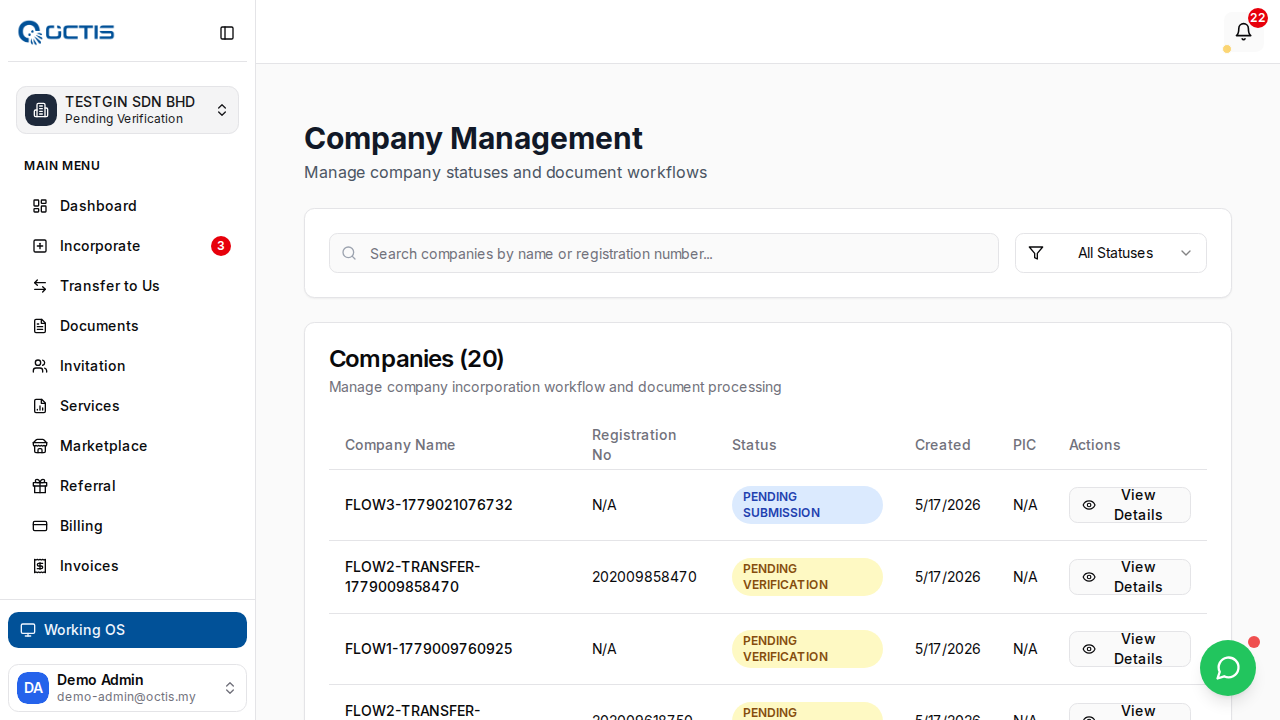Open the Invitation page
This screenshot has height=720, width=1280.
127,366
